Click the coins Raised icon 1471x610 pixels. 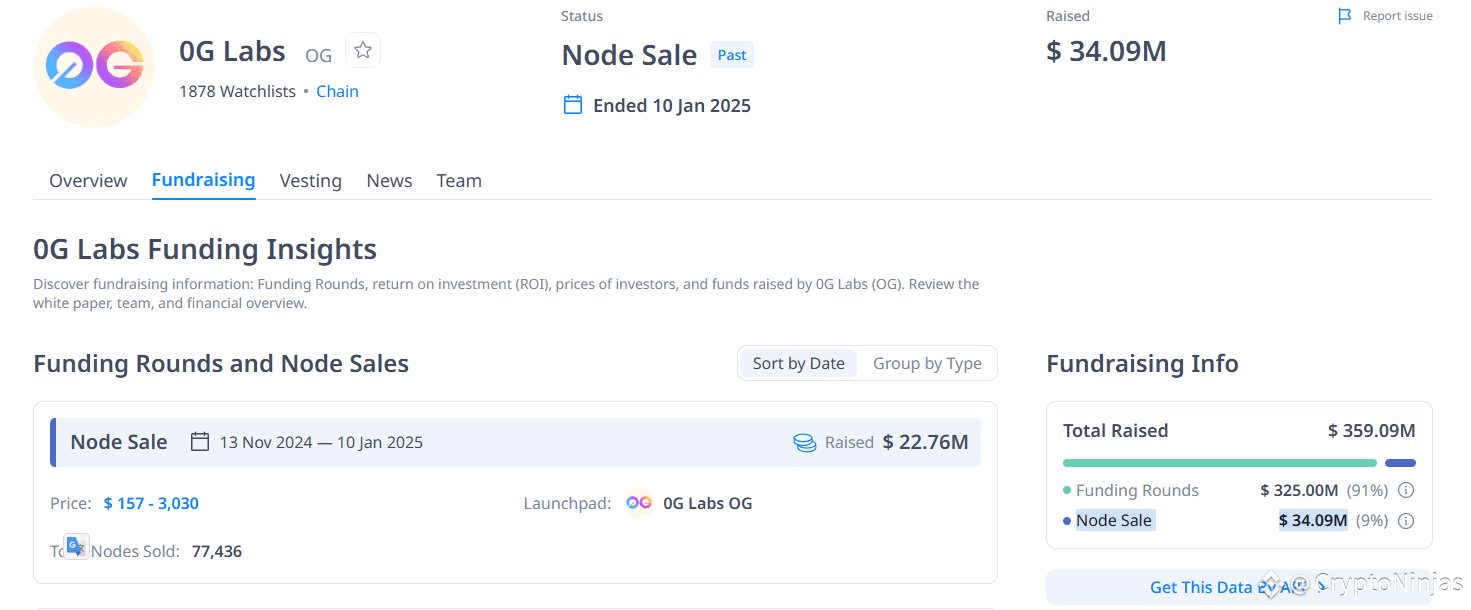tap(805, 442)
